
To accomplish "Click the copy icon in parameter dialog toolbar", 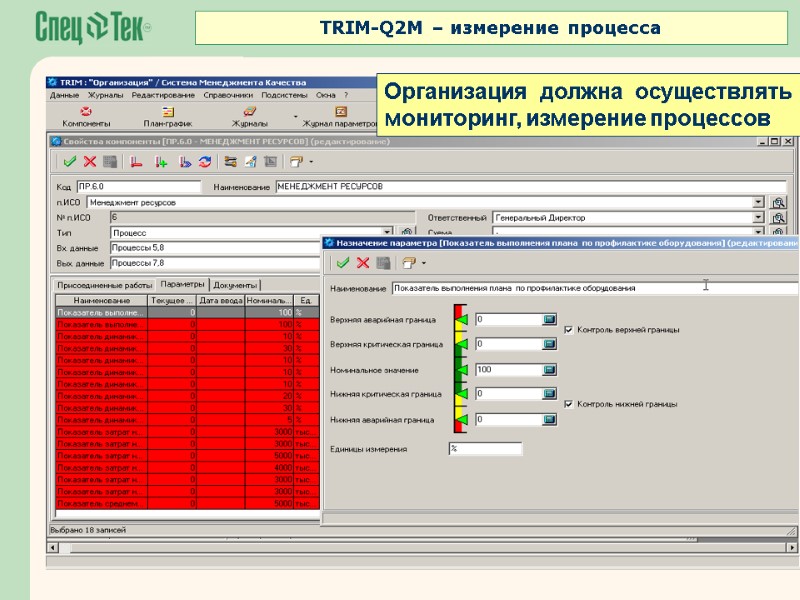I will pos(383,262).
